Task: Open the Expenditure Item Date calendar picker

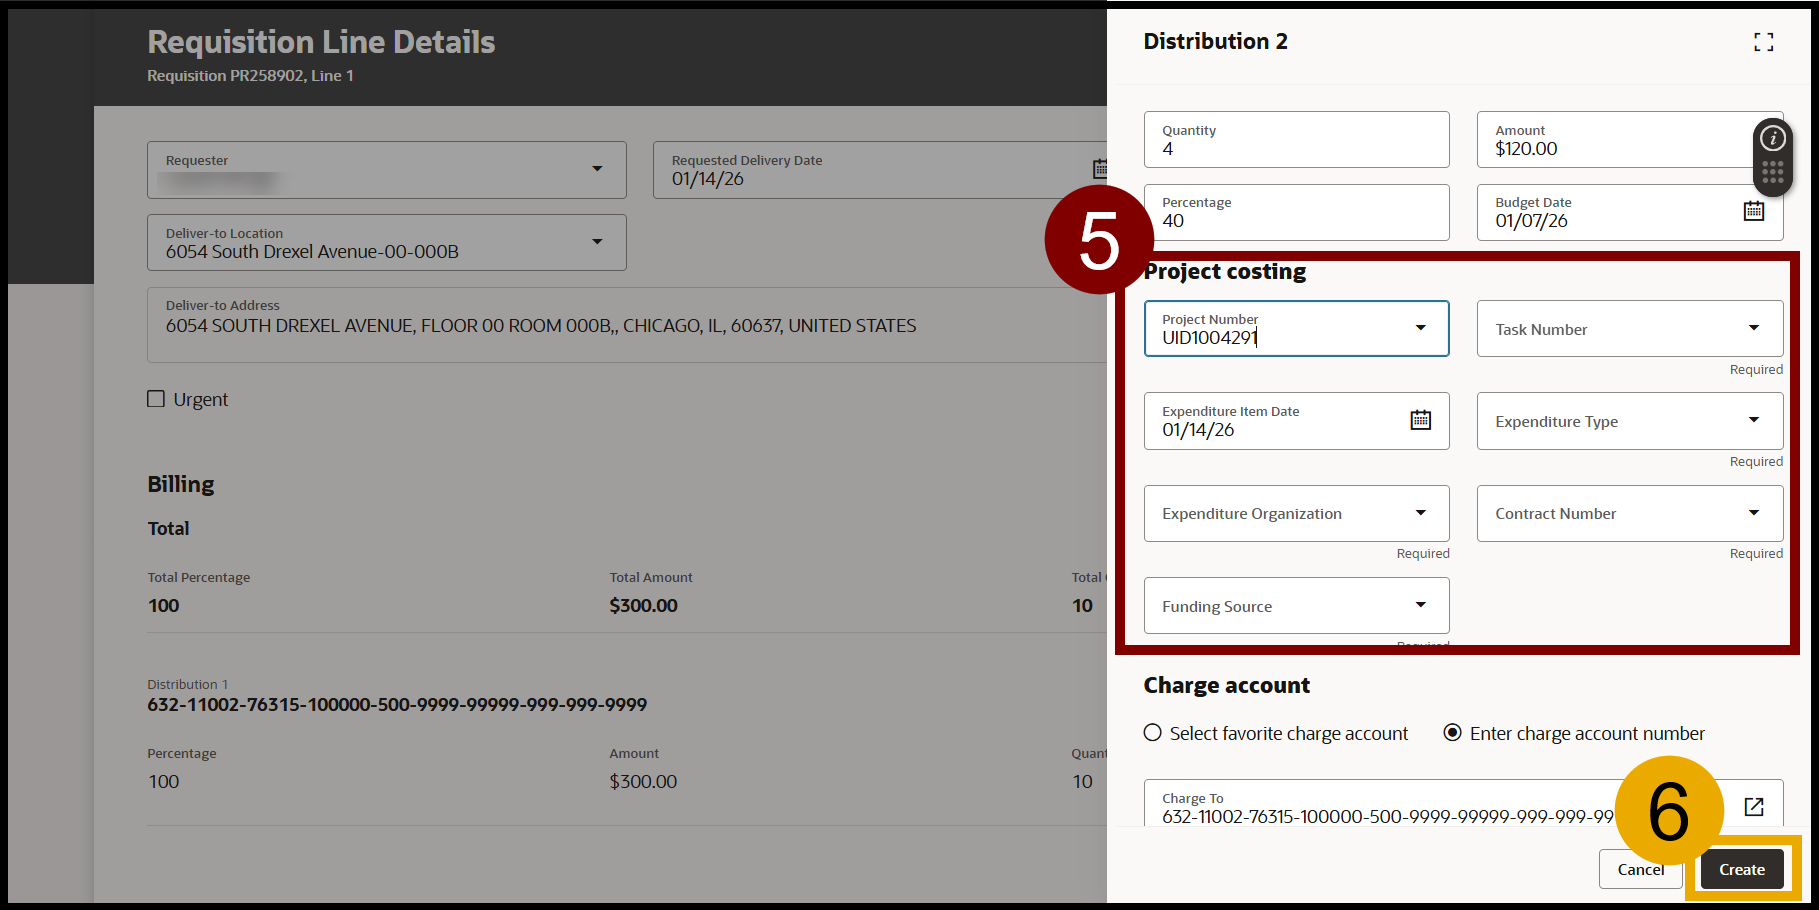Action: (1420, 420)
